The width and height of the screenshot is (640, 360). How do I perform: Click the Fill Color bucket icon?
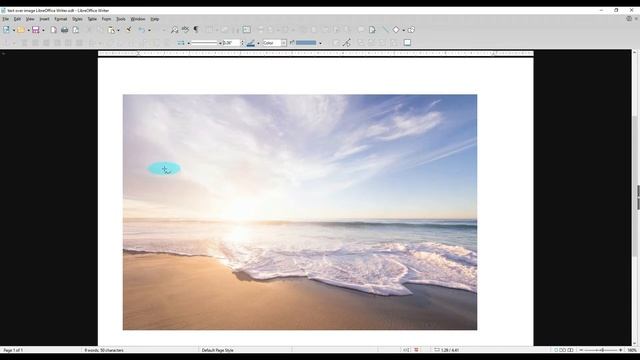pos(292,42)
